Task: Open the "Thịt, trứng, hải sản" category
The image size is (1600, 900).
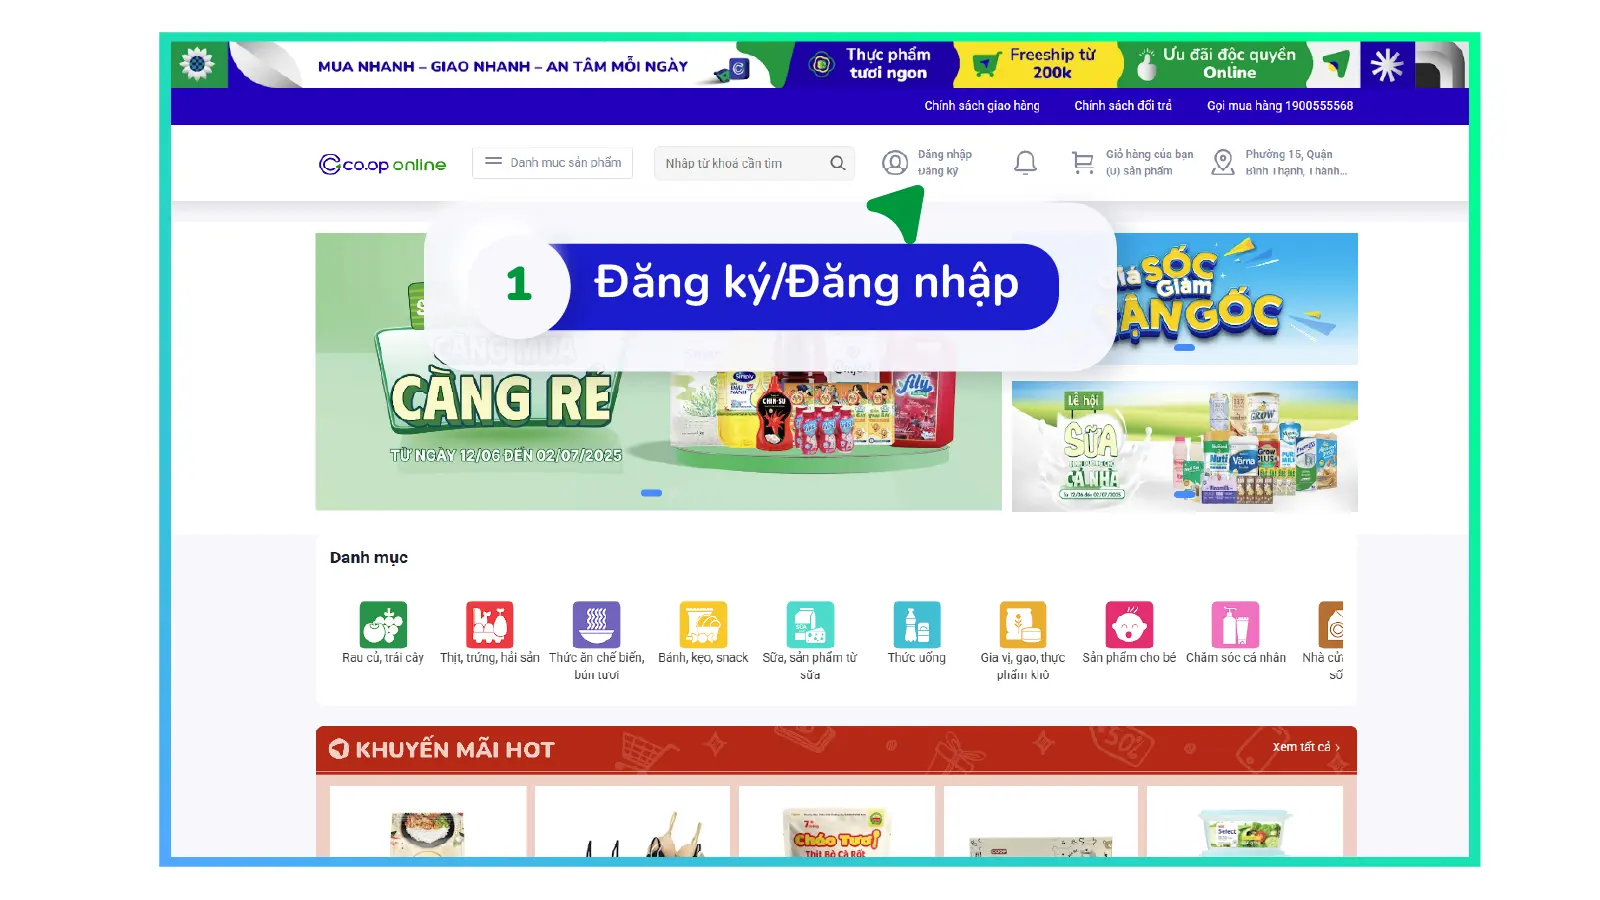Action: (490, 625)
